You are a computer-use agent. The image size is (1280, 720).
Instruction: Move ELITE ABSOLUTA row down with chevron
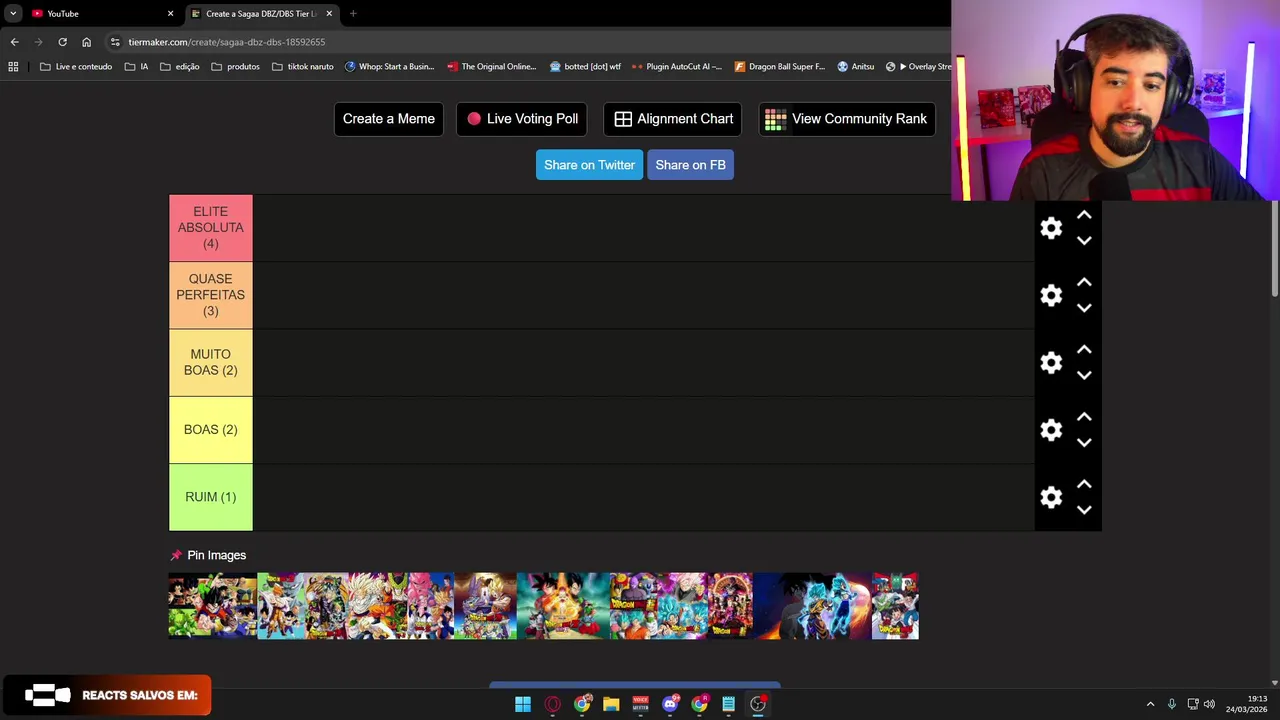coord(1084,241)
